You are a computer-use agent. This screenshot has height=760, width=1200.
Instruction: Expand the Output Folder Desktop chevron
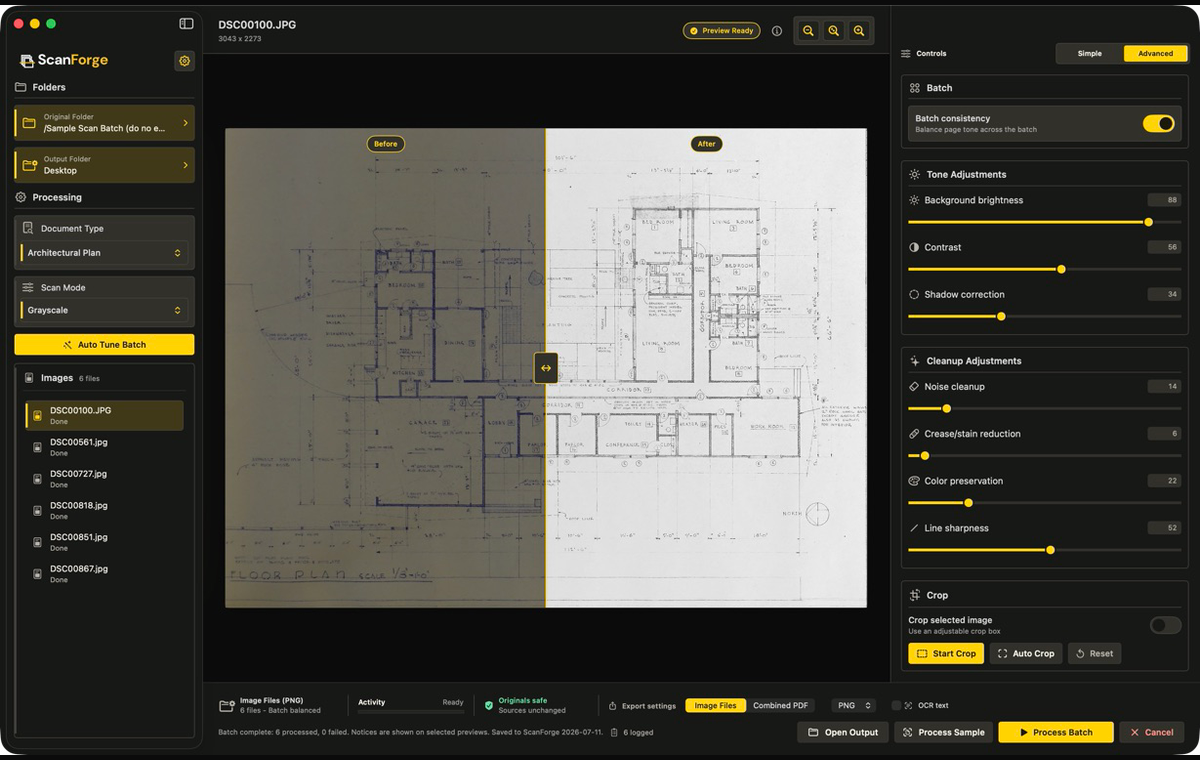[185, 165]
